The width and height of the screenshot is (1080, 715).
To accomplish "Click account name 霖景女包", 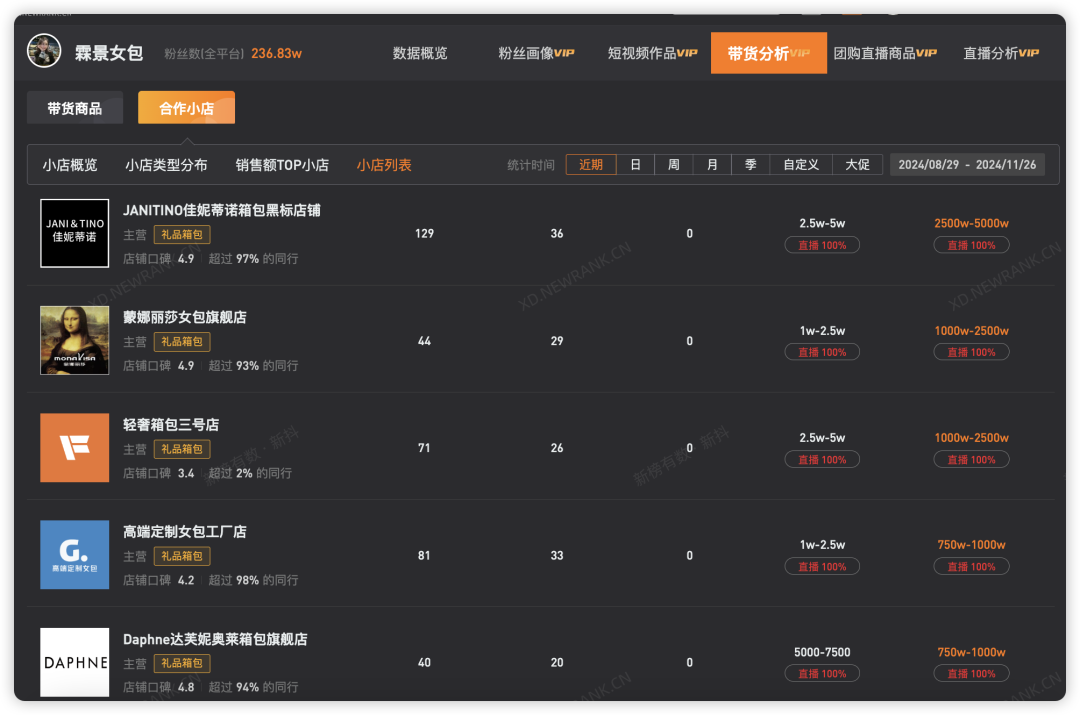I will coord(109,53).
